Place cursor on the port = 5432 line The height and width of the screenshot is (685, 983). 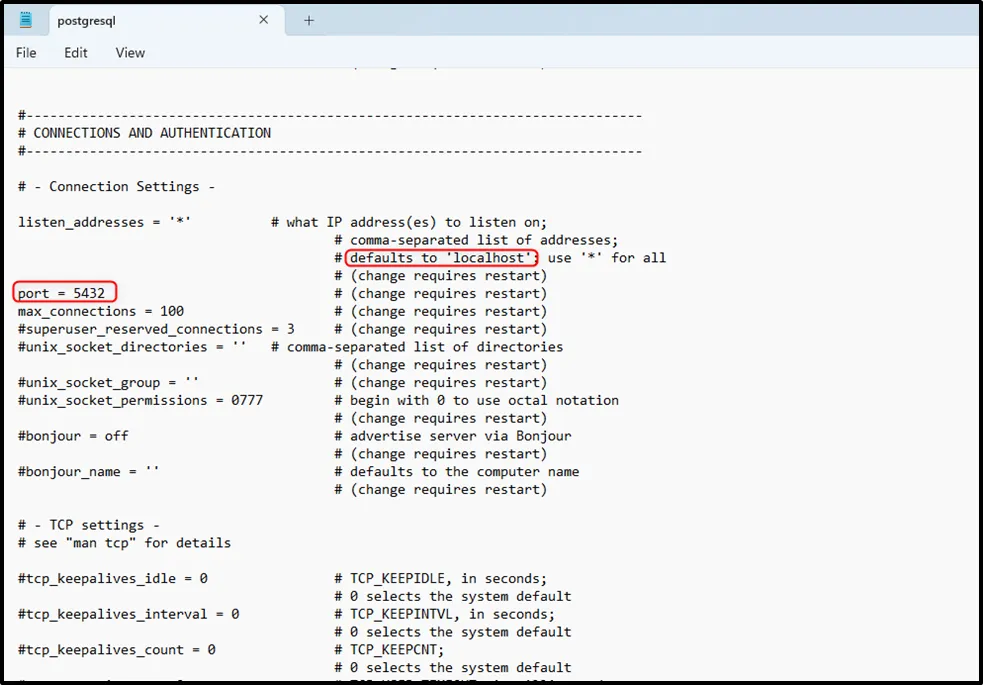point(62,294)
